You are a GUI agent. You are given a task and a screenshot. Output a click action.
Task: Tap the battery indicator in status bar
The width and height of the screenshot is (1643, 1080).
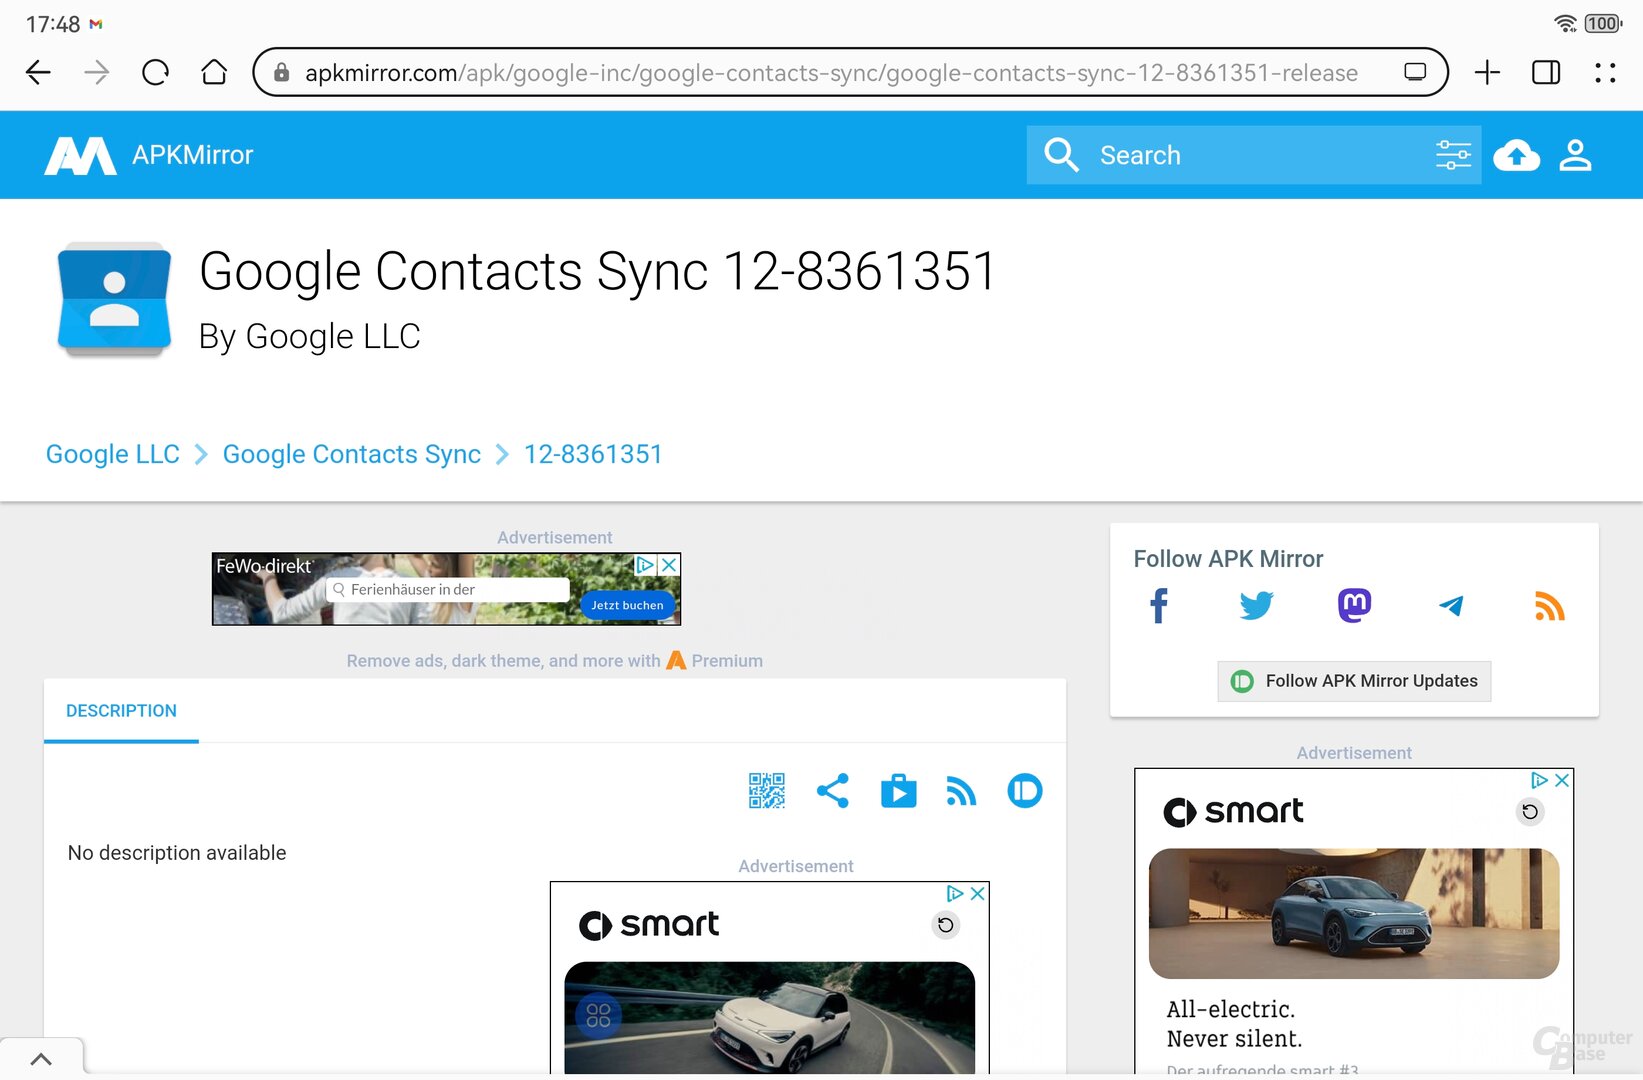pos(1603,23)
